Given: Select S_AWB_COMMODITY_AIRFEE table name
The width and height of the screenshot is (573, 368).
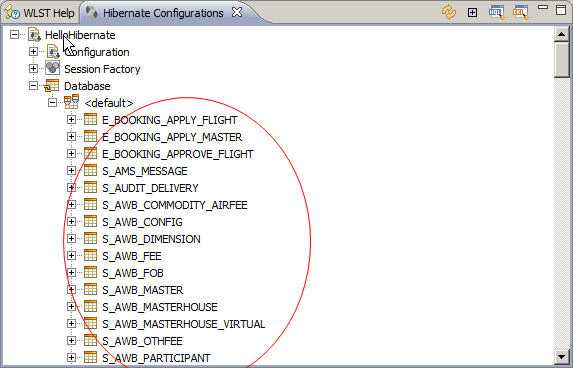Looking at the screenshot, I should tap(175, 205).
